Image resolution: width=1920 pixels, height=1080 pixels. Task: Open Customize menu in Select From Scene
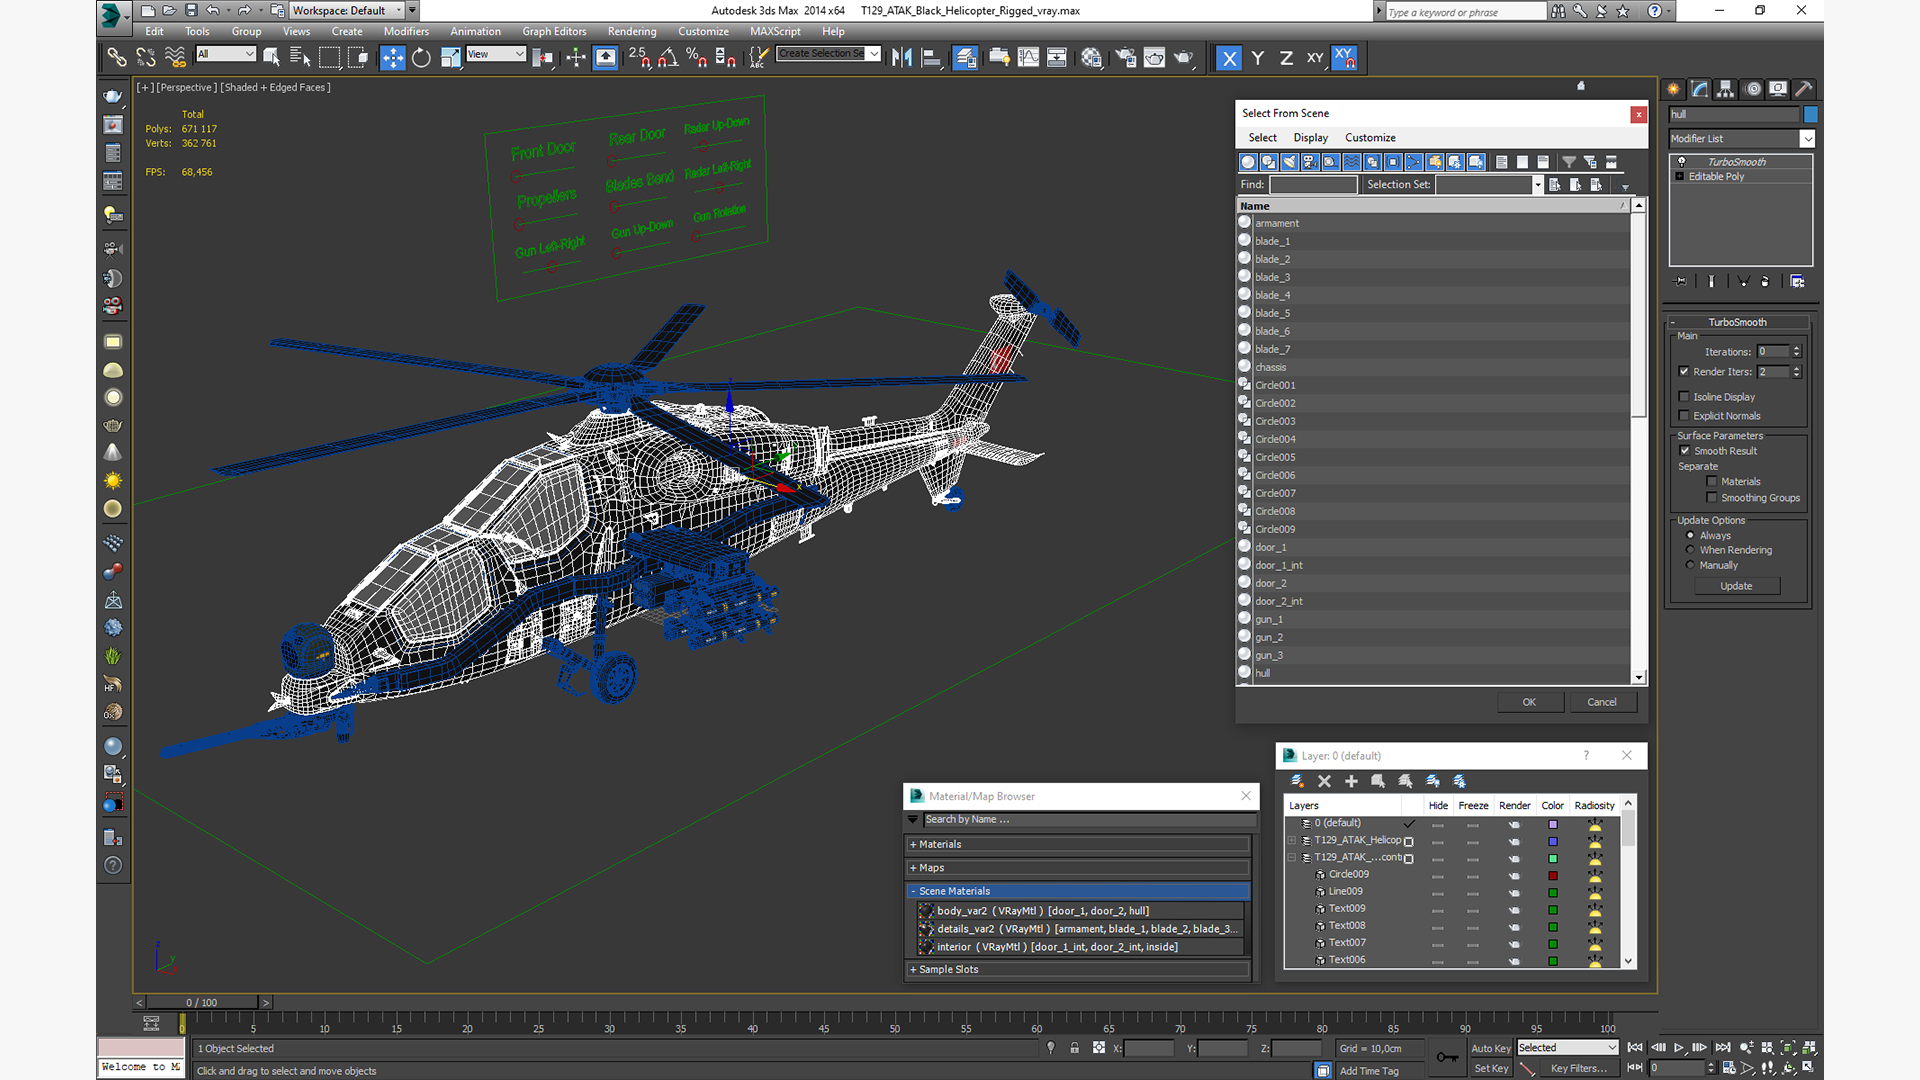click(1370, 138)
